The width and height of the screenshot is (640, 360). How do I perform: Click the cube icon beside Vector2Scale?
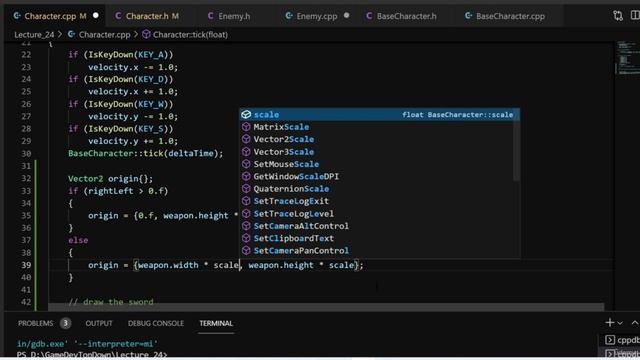[246, 139]
